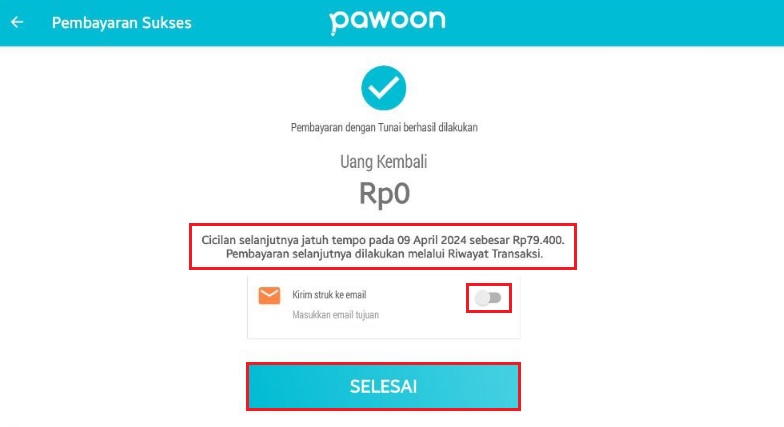
Task: Go back using the header arrow
Action: pyautogui.click(x=17, y=22)
